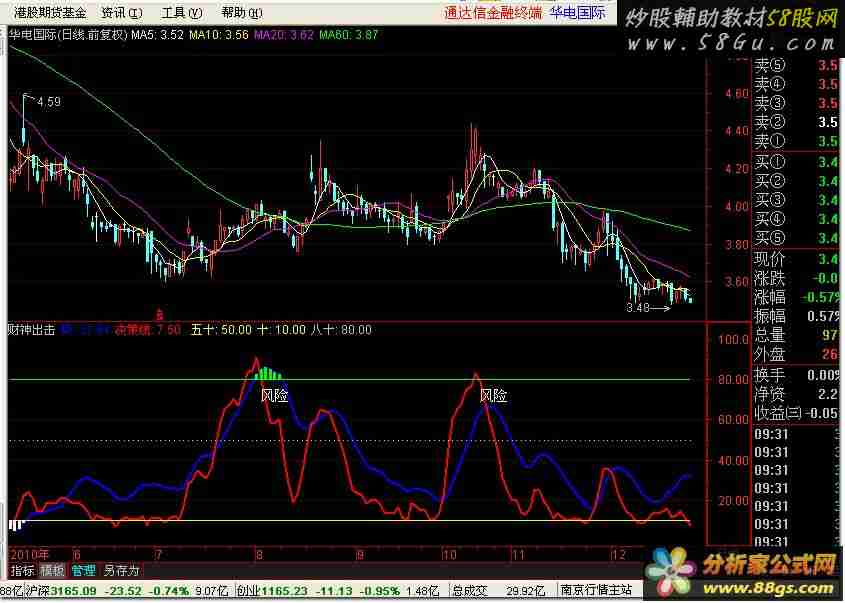Click the 3.48 low price marker

(638, 308)
